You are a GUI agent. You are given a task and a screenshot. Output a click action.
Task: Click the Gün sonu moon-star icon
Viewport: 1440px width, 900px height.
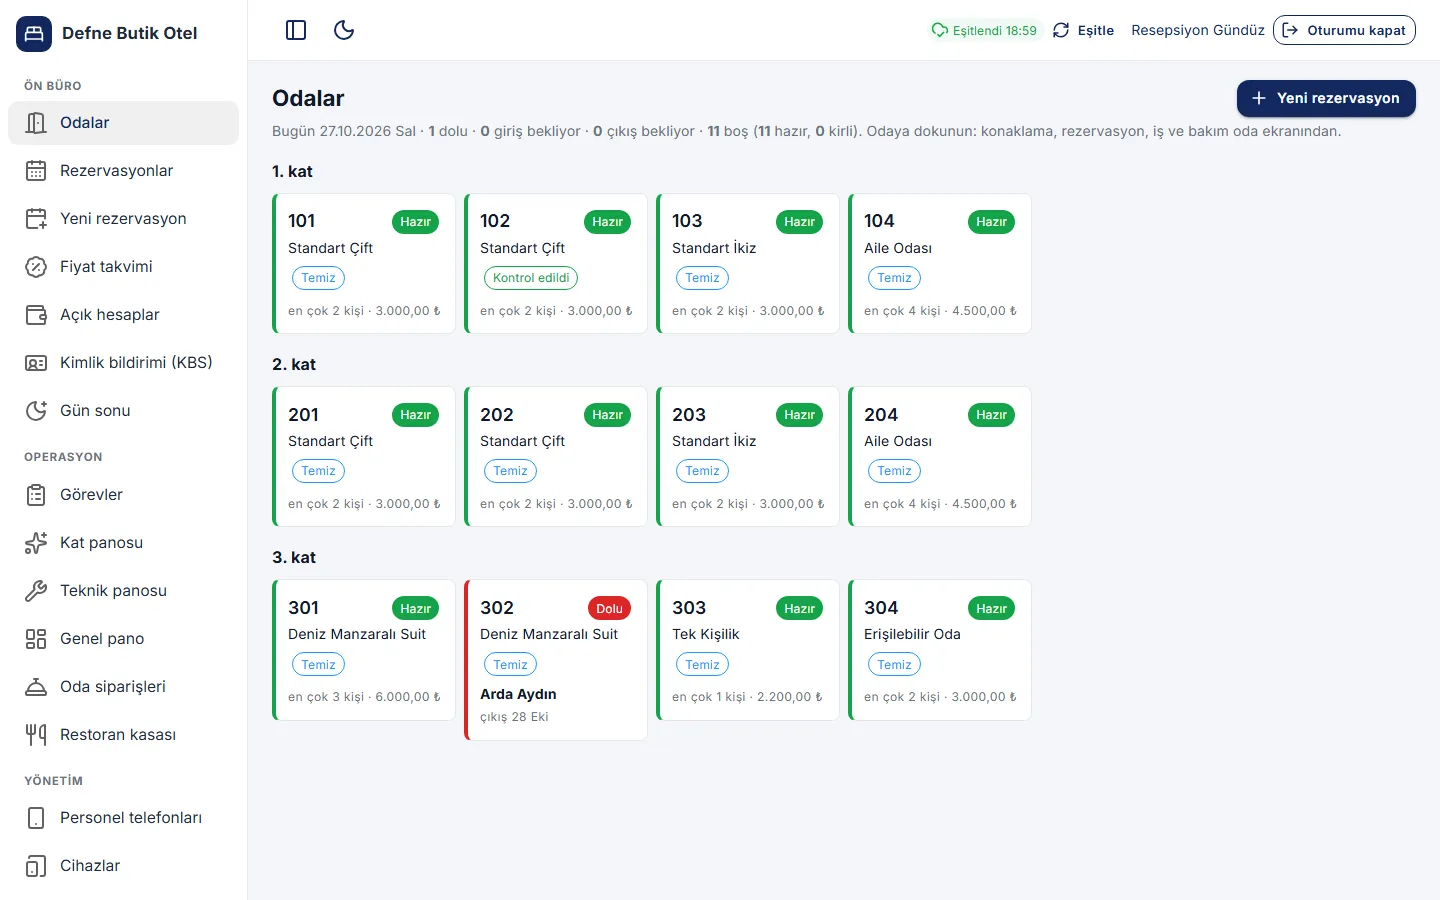tap(36, 411)
